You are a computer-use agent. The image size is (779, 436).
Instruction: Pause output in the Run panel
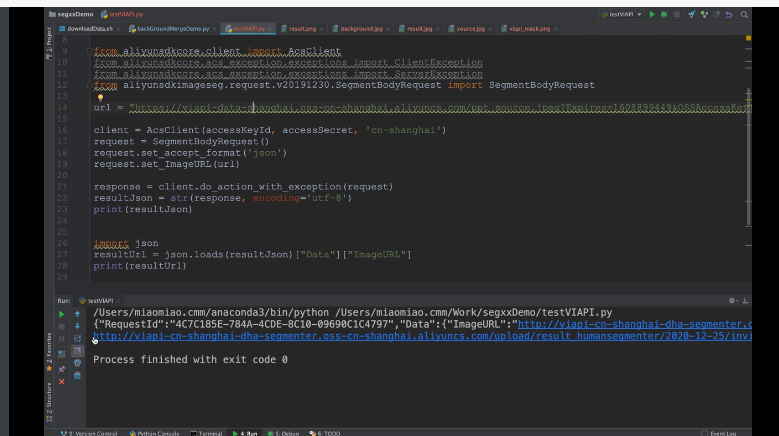point(62,339)
